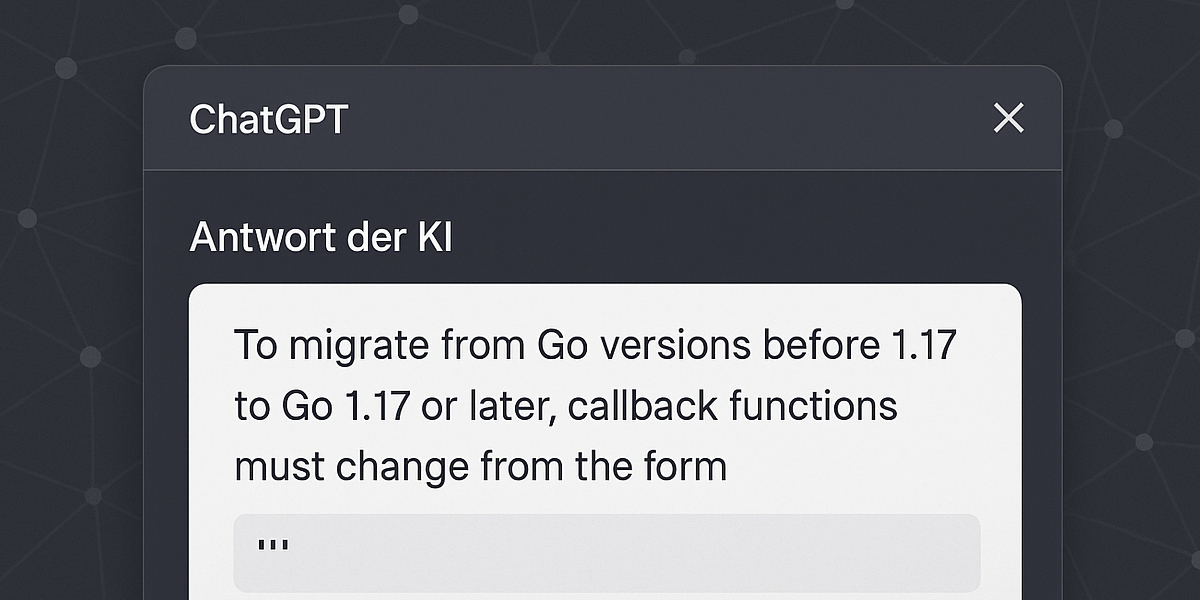
Task: Close the ChatGPT dialog with the X
Action: (x=1008, y=119)
